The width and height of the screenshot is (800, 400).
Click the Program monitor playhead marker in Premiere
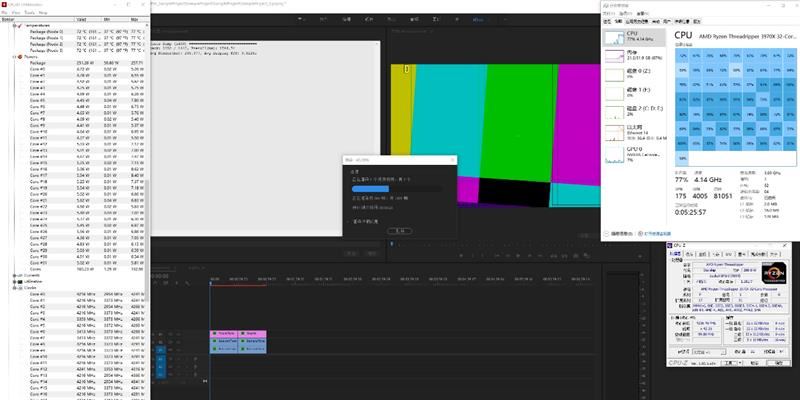(x=392, y=243)
